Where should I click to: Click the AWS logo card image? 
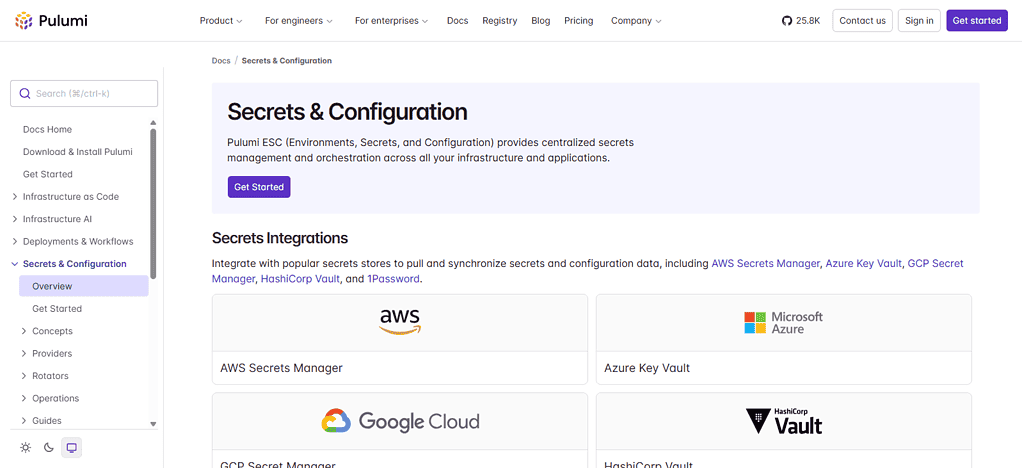click(x=400, y=323)
